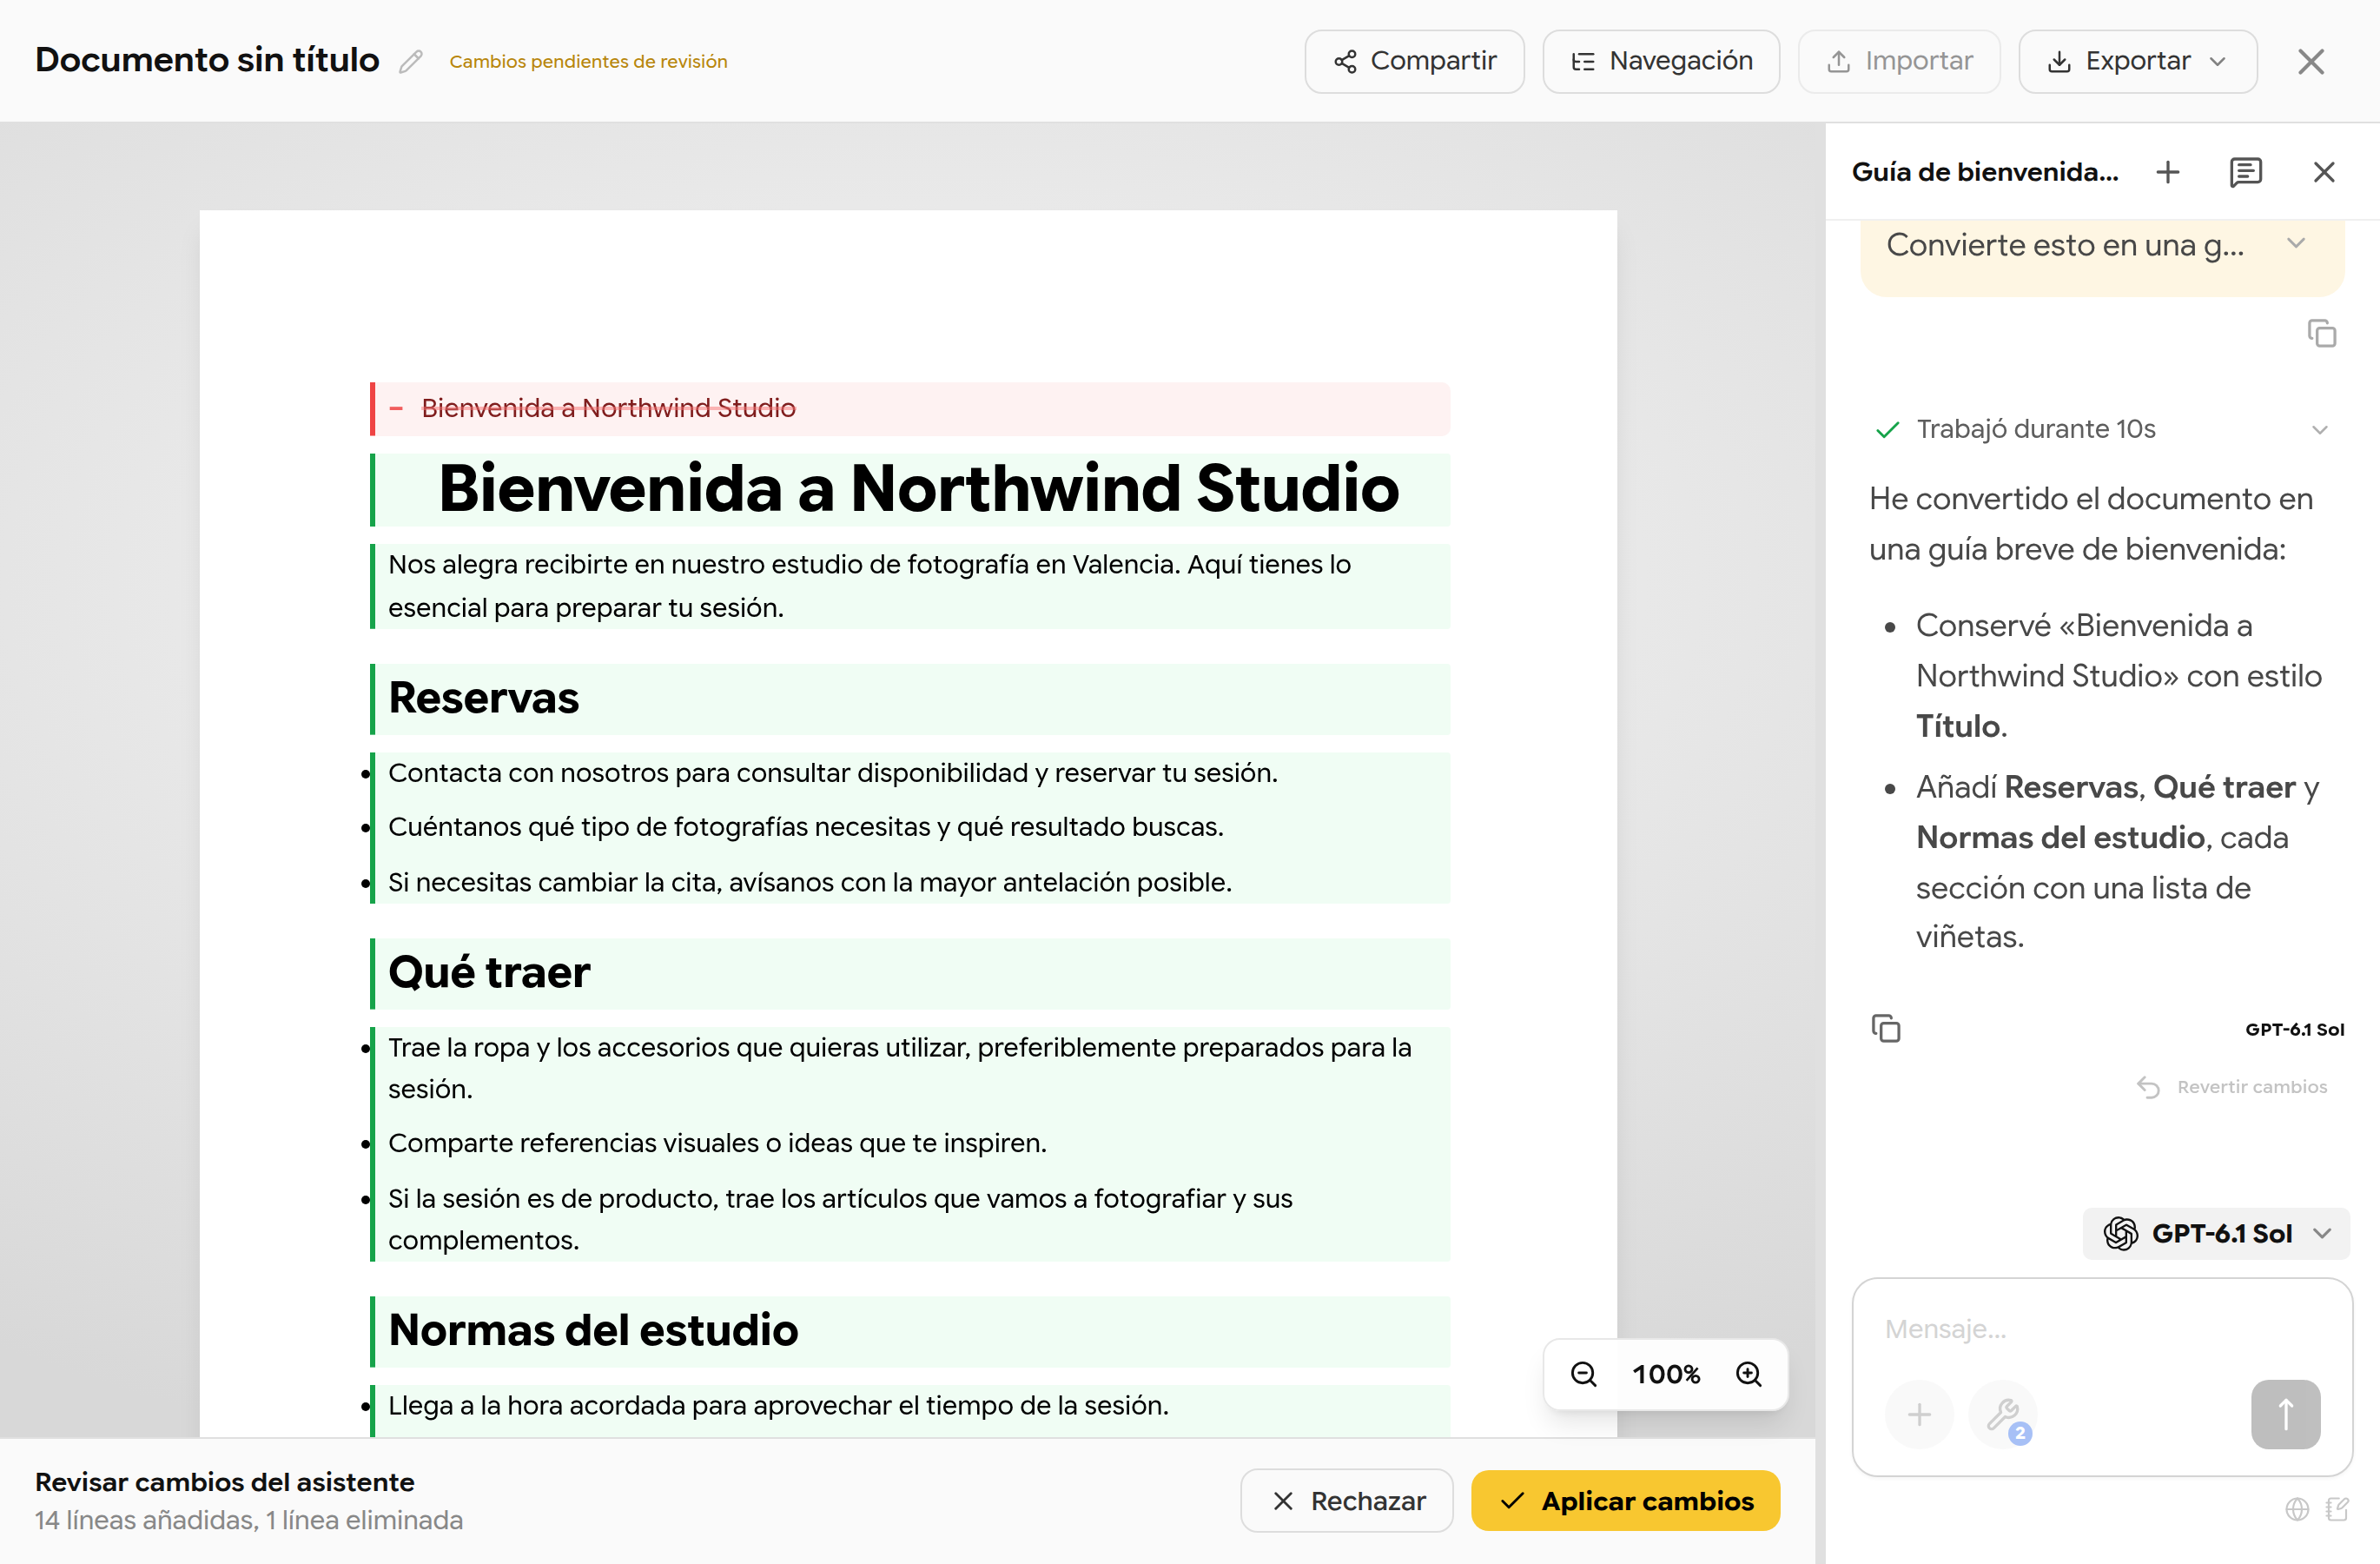The image size is (2380, 1564).
Task: Click the 'Qué traer' heading
Action: click(489, 972)
